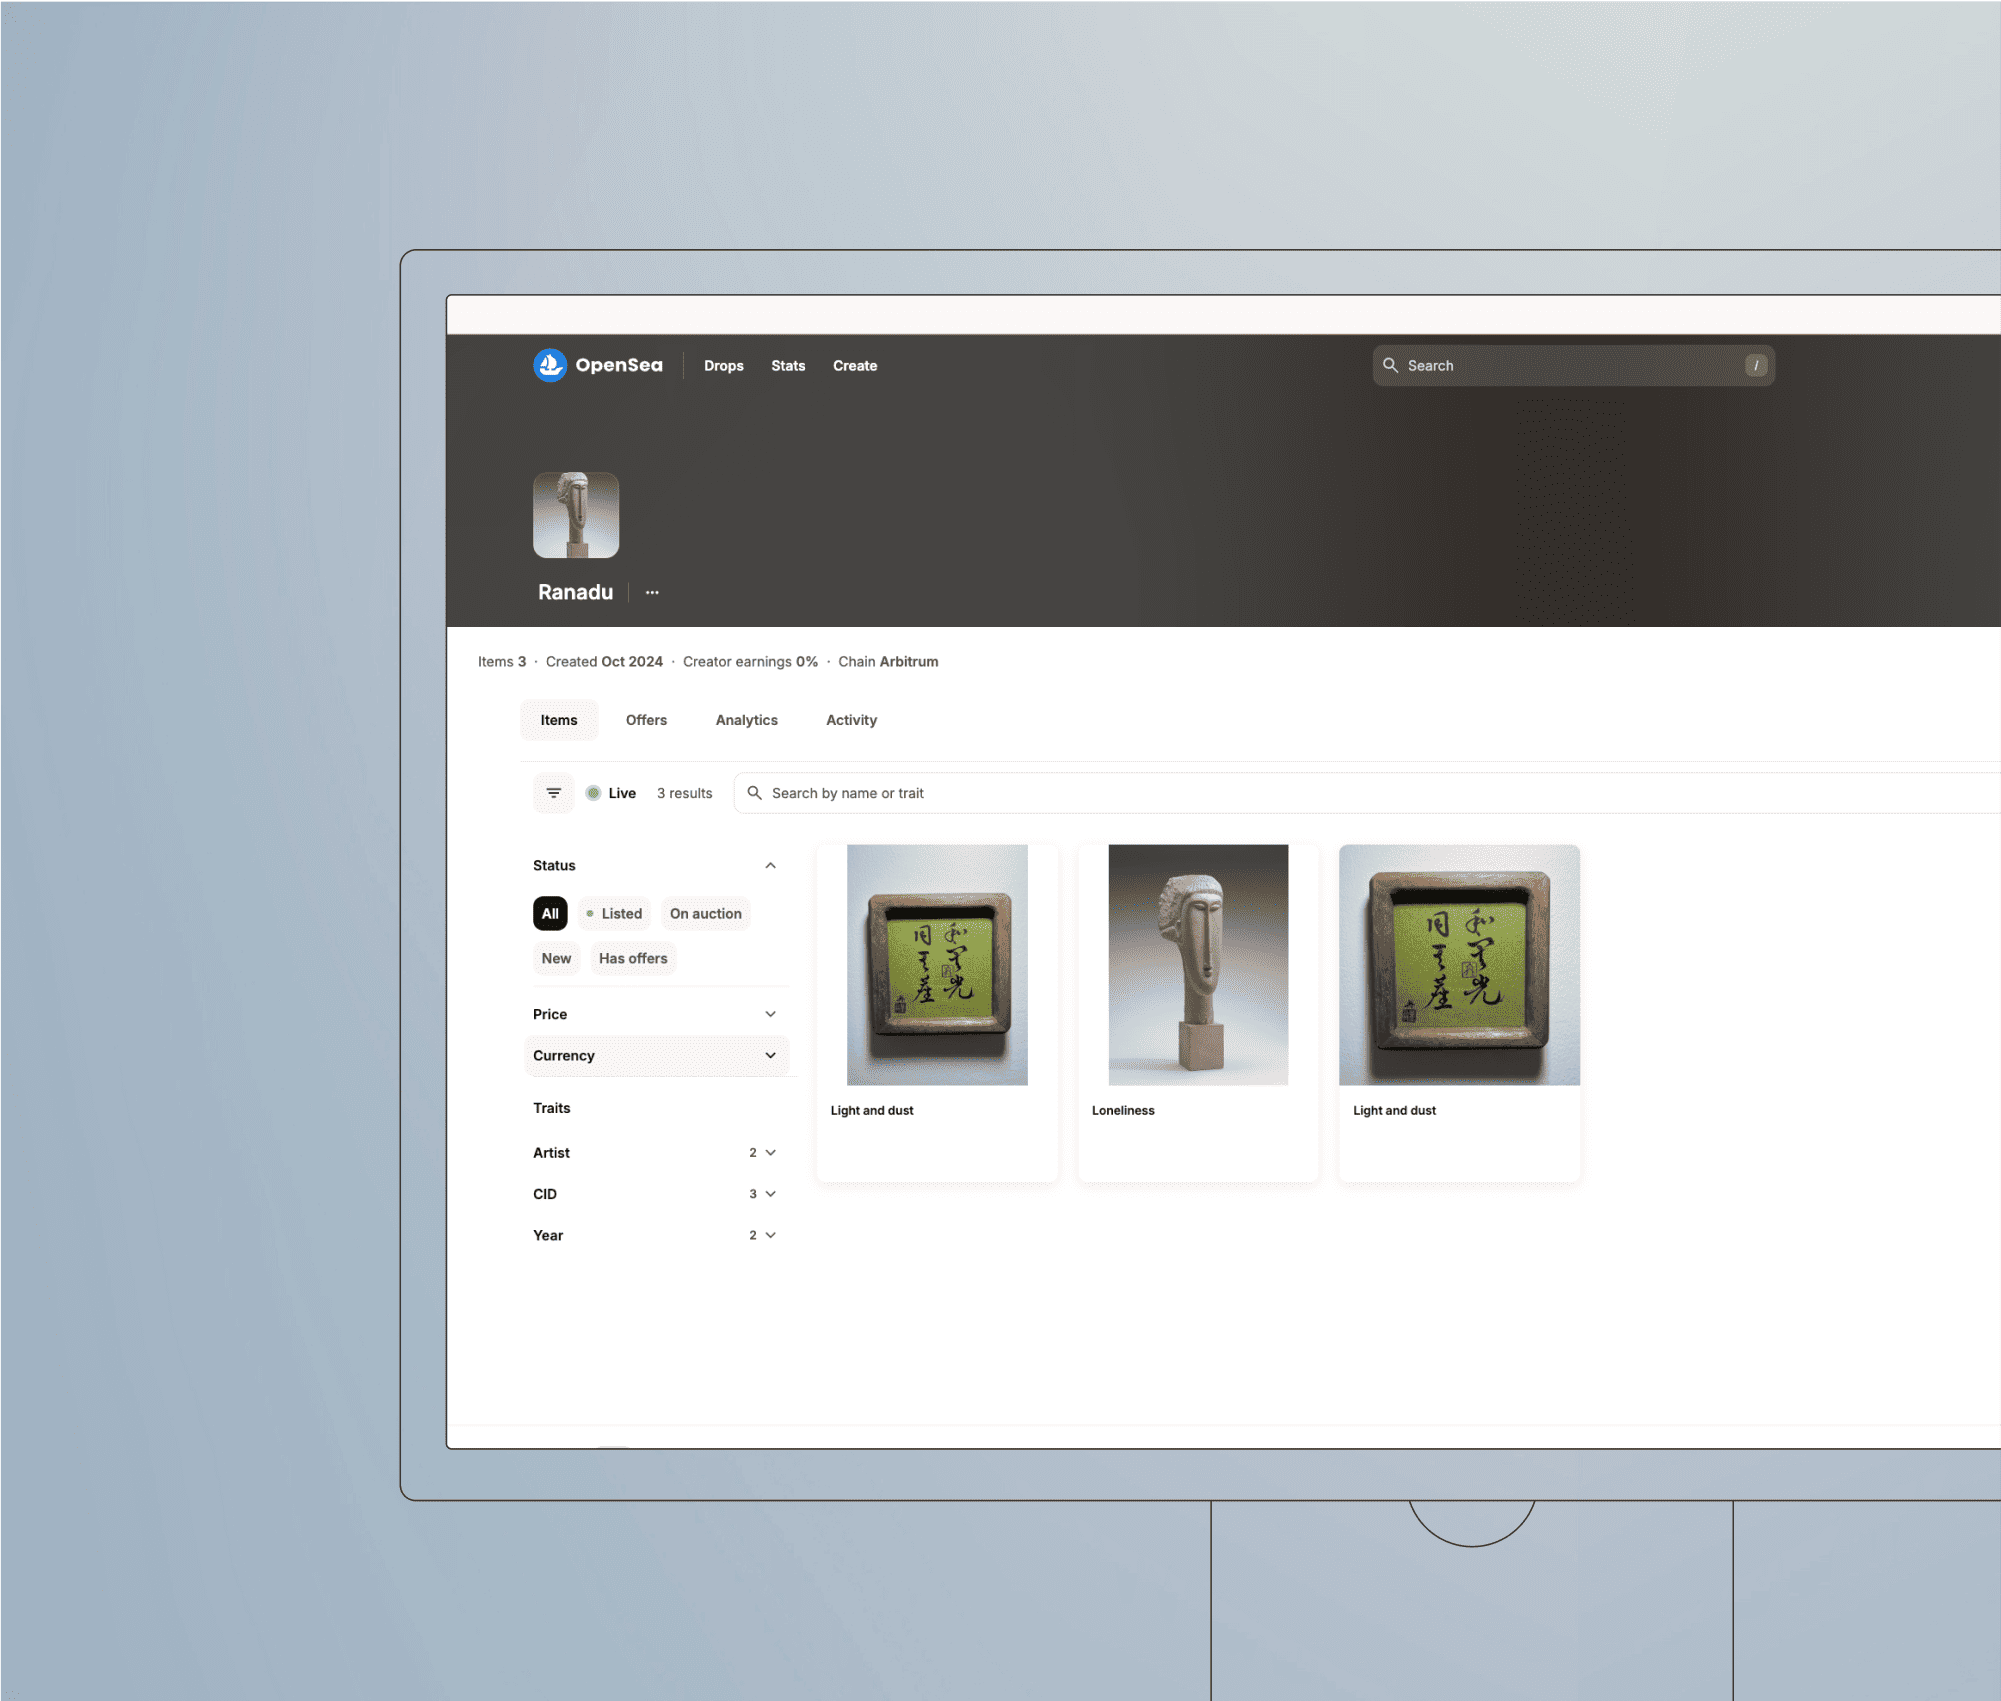Select the All status filter

tap(550, 913)
